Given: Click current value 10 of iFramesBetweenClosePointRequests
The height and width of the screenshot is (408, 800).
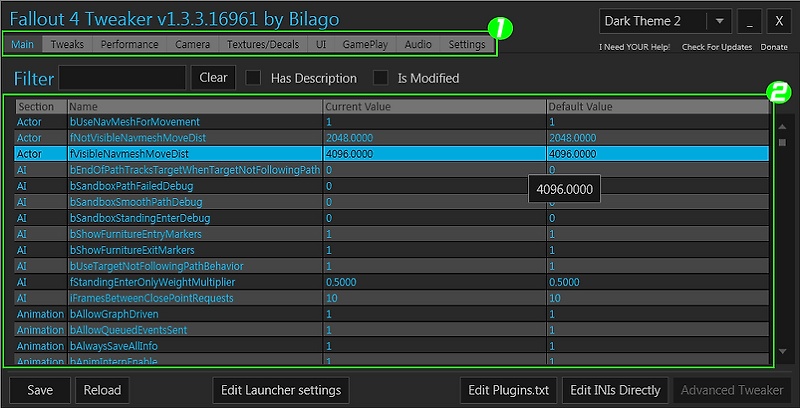Looking at the screenshot, I should [x=434, y=298].
